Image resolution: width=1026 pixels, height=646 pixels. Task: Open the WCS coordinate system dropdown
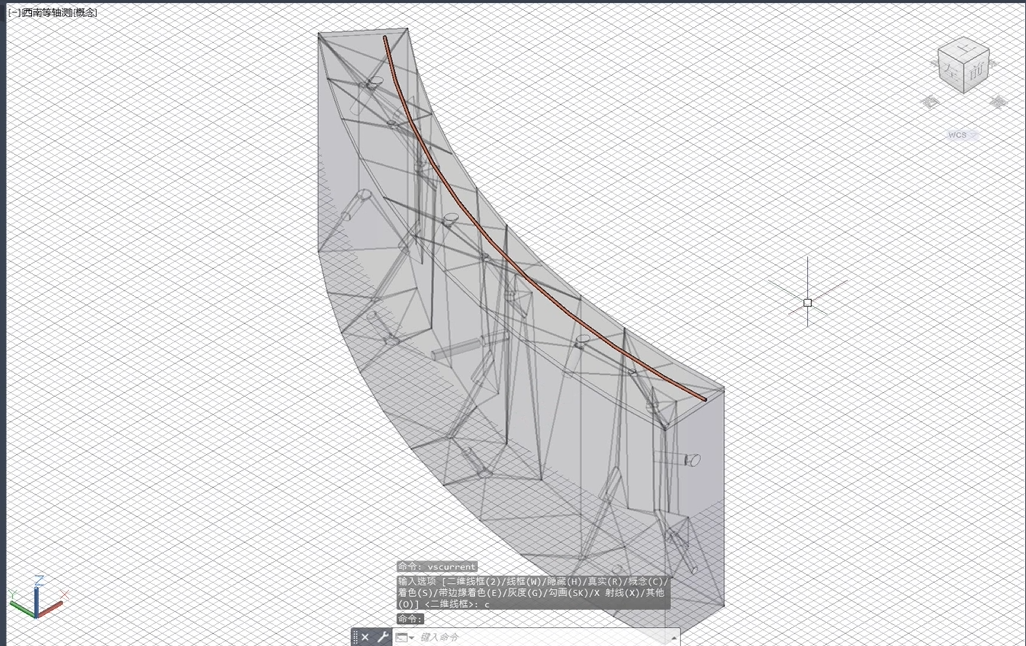(x=963, y=135)
